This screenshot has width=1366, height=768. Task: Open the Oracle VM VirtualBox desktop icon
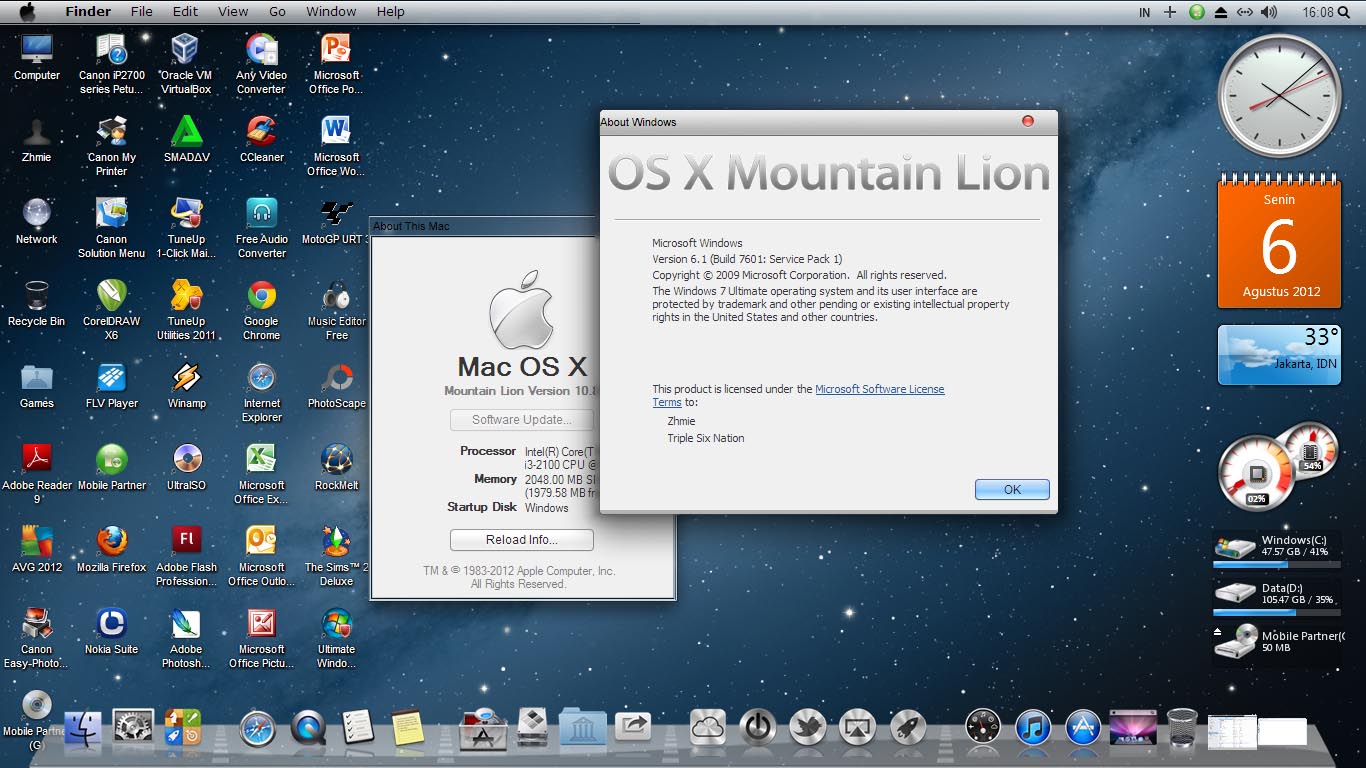[186, 63]
